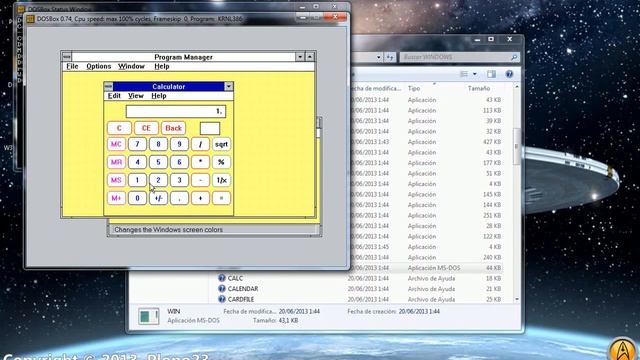Click the MR memory recall key
Screen dimensions: 640x360
point(116,162)
